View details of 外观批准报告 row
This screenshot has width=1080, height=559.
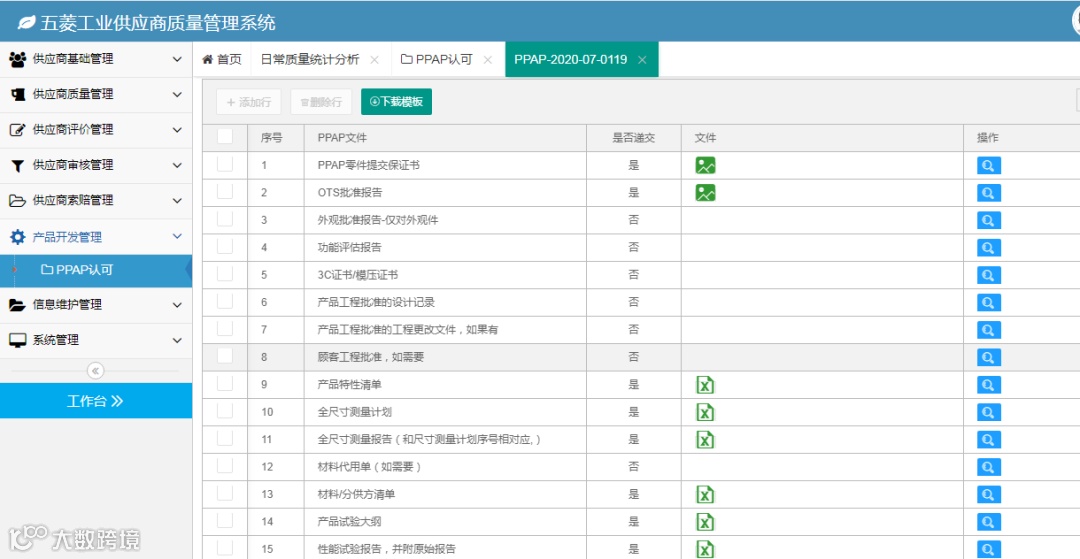click(x=988, y=220)
